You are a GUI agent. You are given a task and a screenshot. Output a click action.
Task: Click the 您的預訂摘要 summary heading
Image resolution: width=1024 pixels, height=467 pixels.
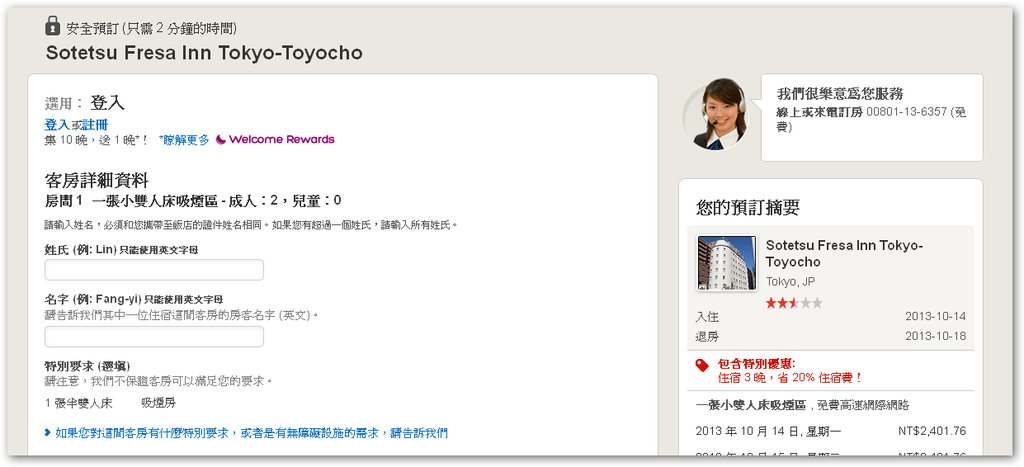(x=748, y=208)
